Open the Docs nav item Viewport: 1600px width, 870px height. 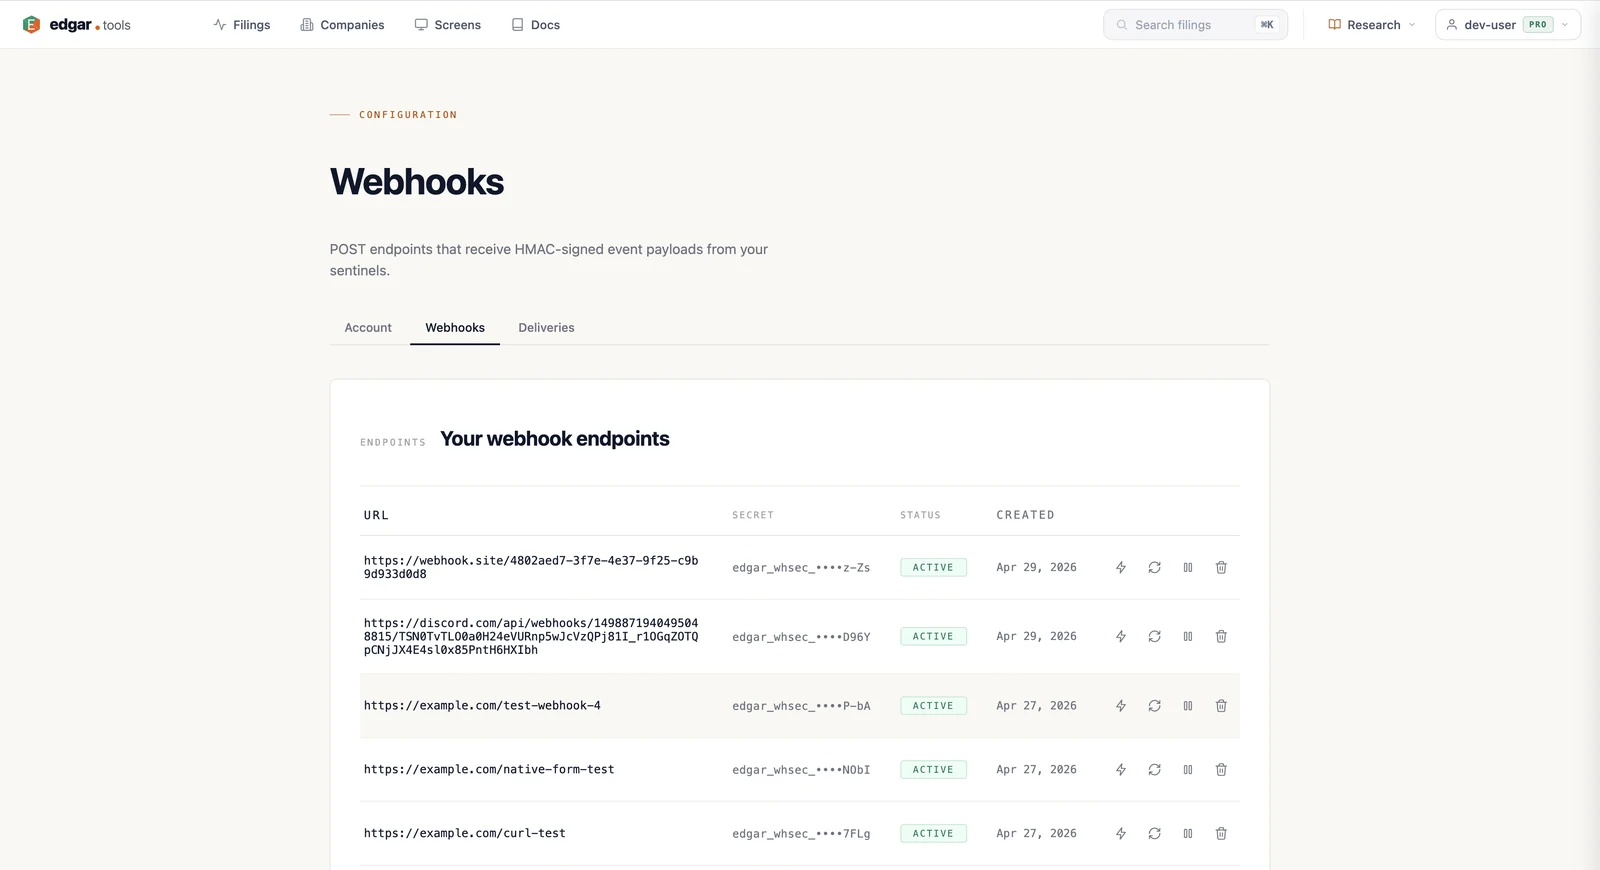[x=536, y=25]
